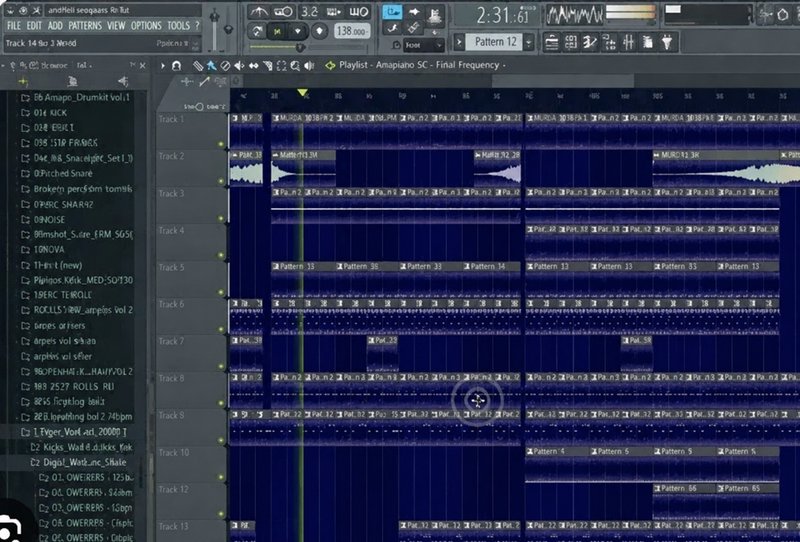Open the playlist view using top shortcut icon
The width and height of the screenshot is (800, 542).
(x=552, y=42)
